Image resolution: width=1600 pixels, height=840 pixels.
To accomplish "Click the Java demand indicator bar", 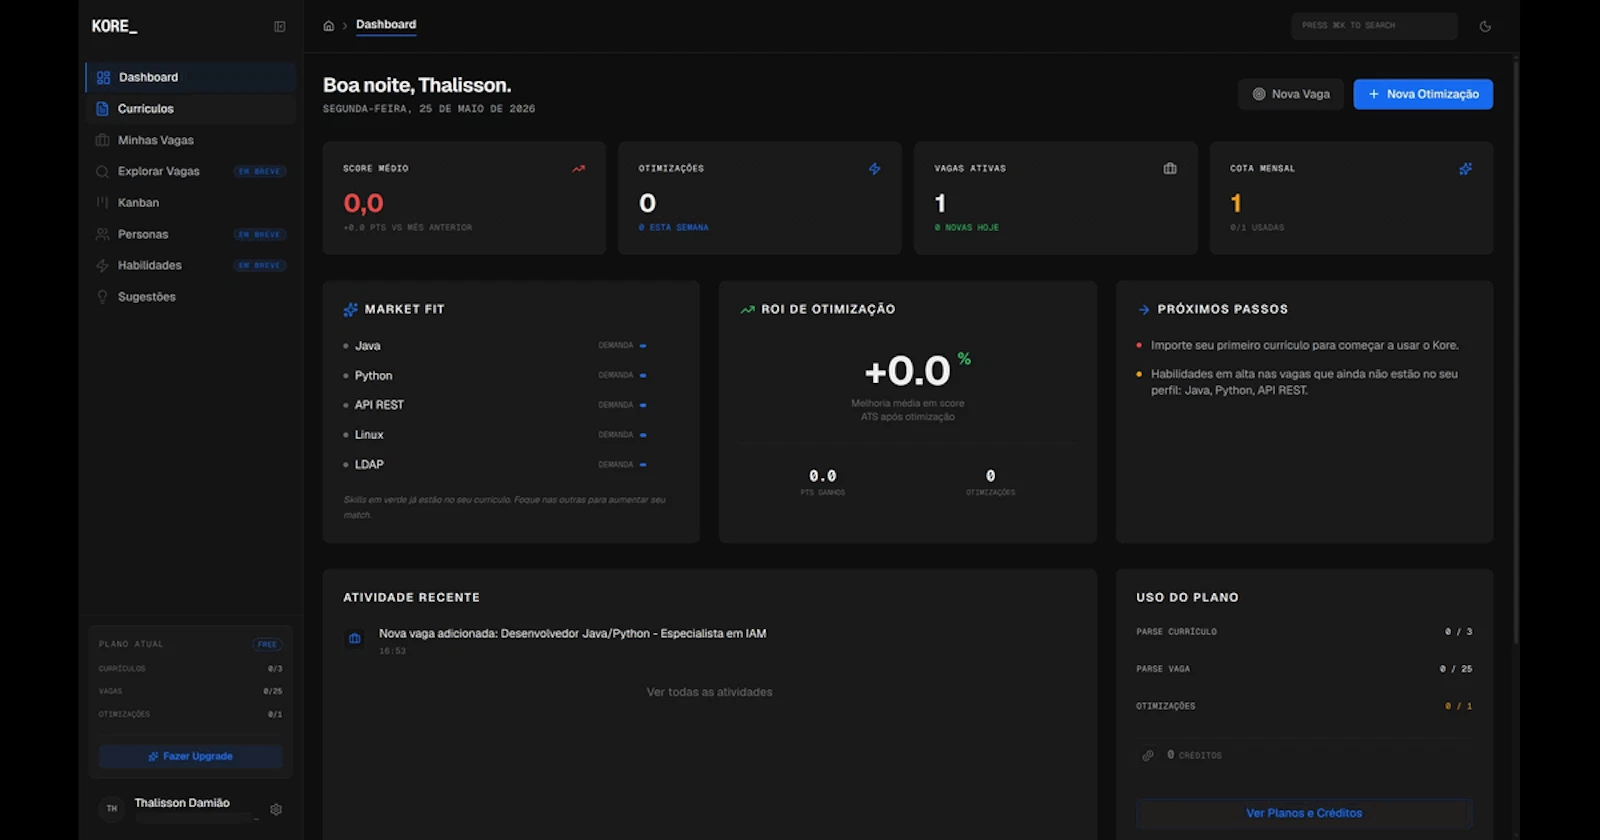I will (x=643, y=346).
